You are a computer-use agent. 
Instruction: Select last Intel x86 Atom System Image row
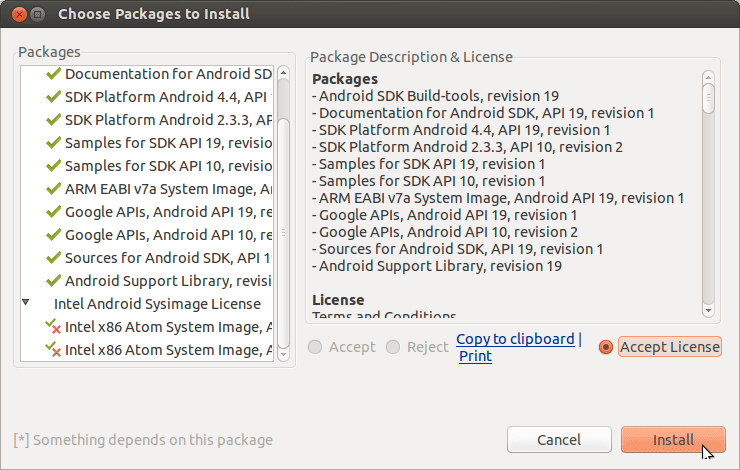point(147,350)
